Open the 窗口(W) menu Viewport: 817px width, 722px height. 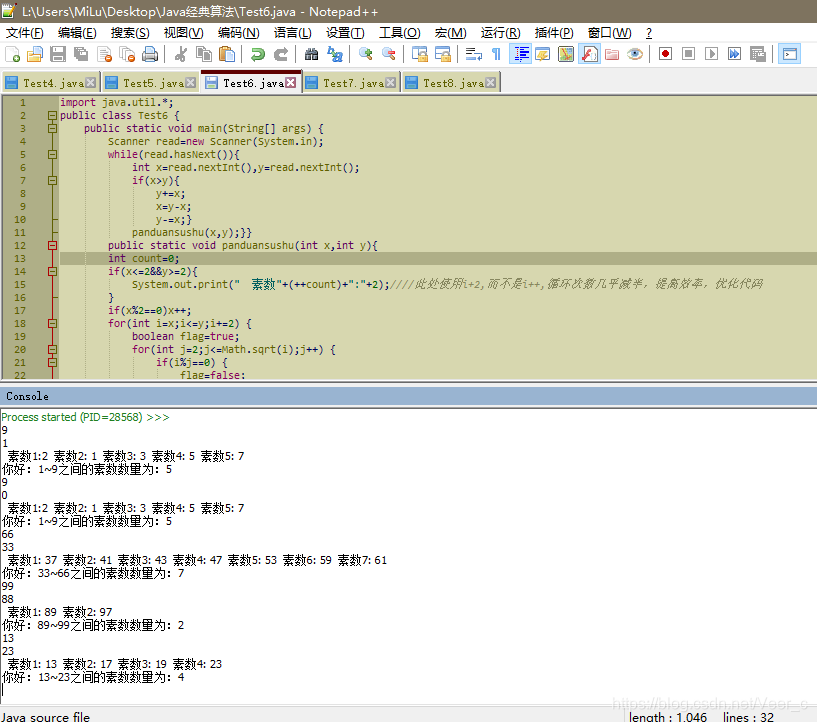click(x=609, y=33)
